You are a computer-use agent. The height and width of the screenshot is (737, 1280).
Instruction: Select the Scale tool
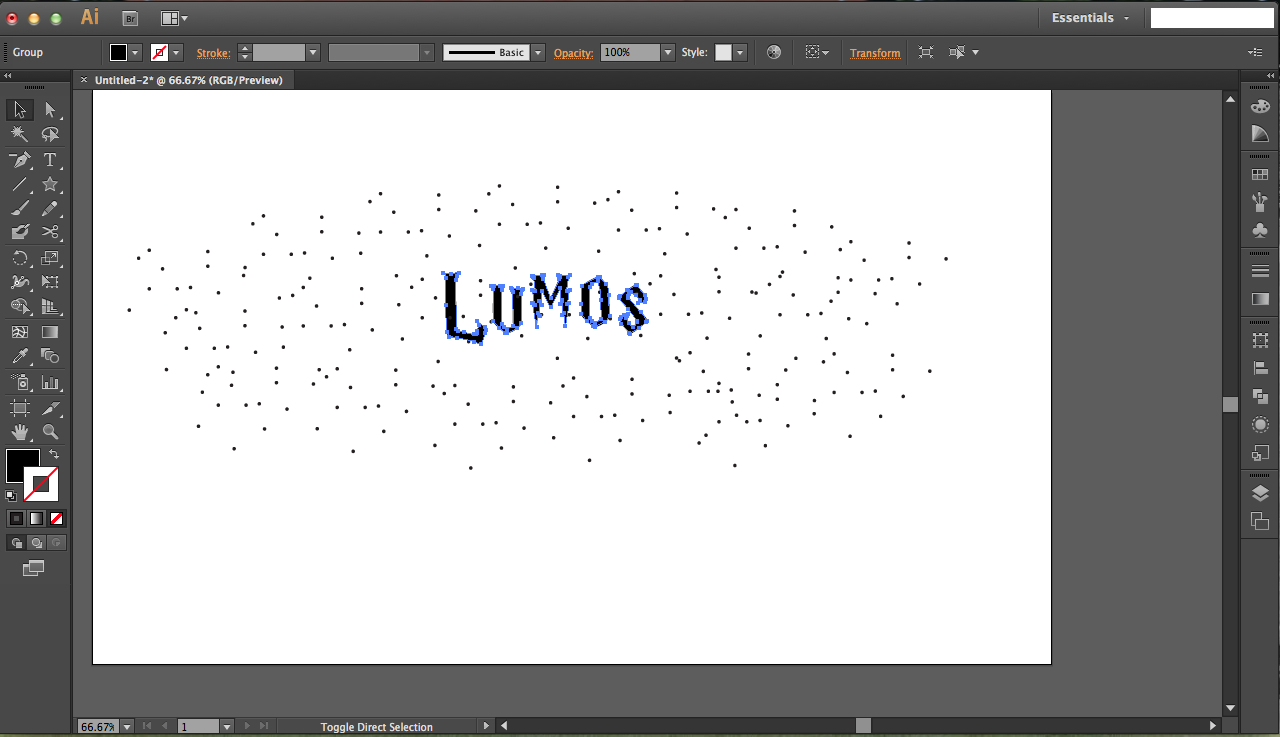point(50,258)
